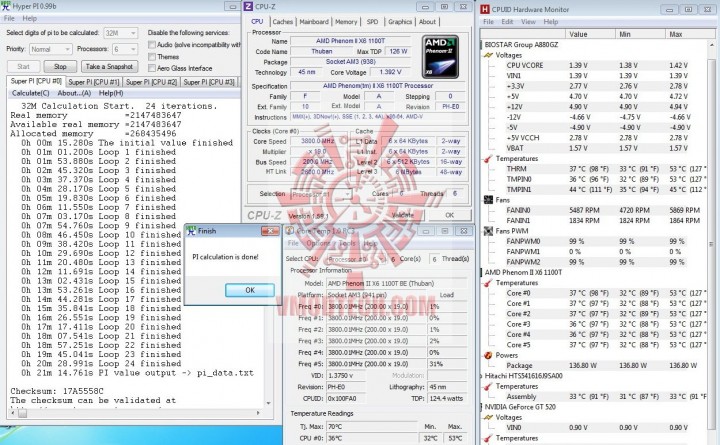Click the CPU-Z Validate button
Screen dimensions: 720x445
coord(403,215)
